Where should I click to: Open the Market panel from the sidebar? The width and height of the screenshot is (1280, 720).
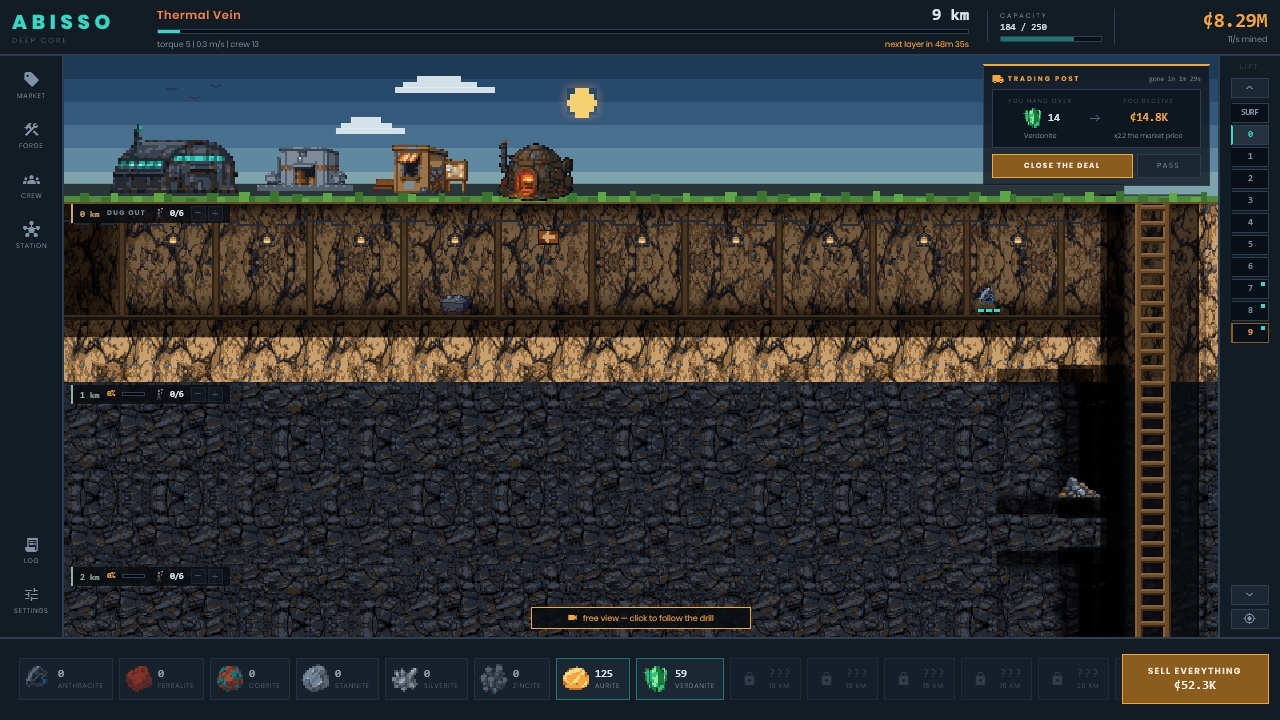click(31, 84)
